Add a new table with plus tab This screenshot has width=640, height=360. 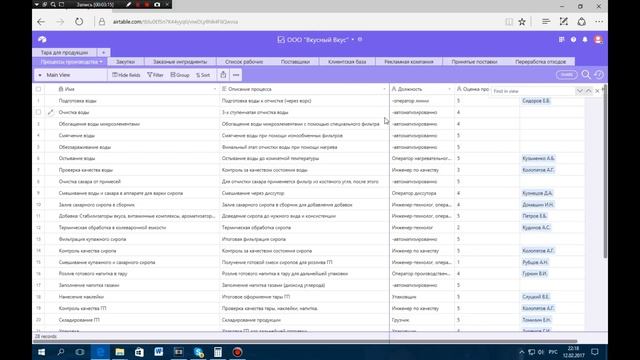tap(103, 52)
